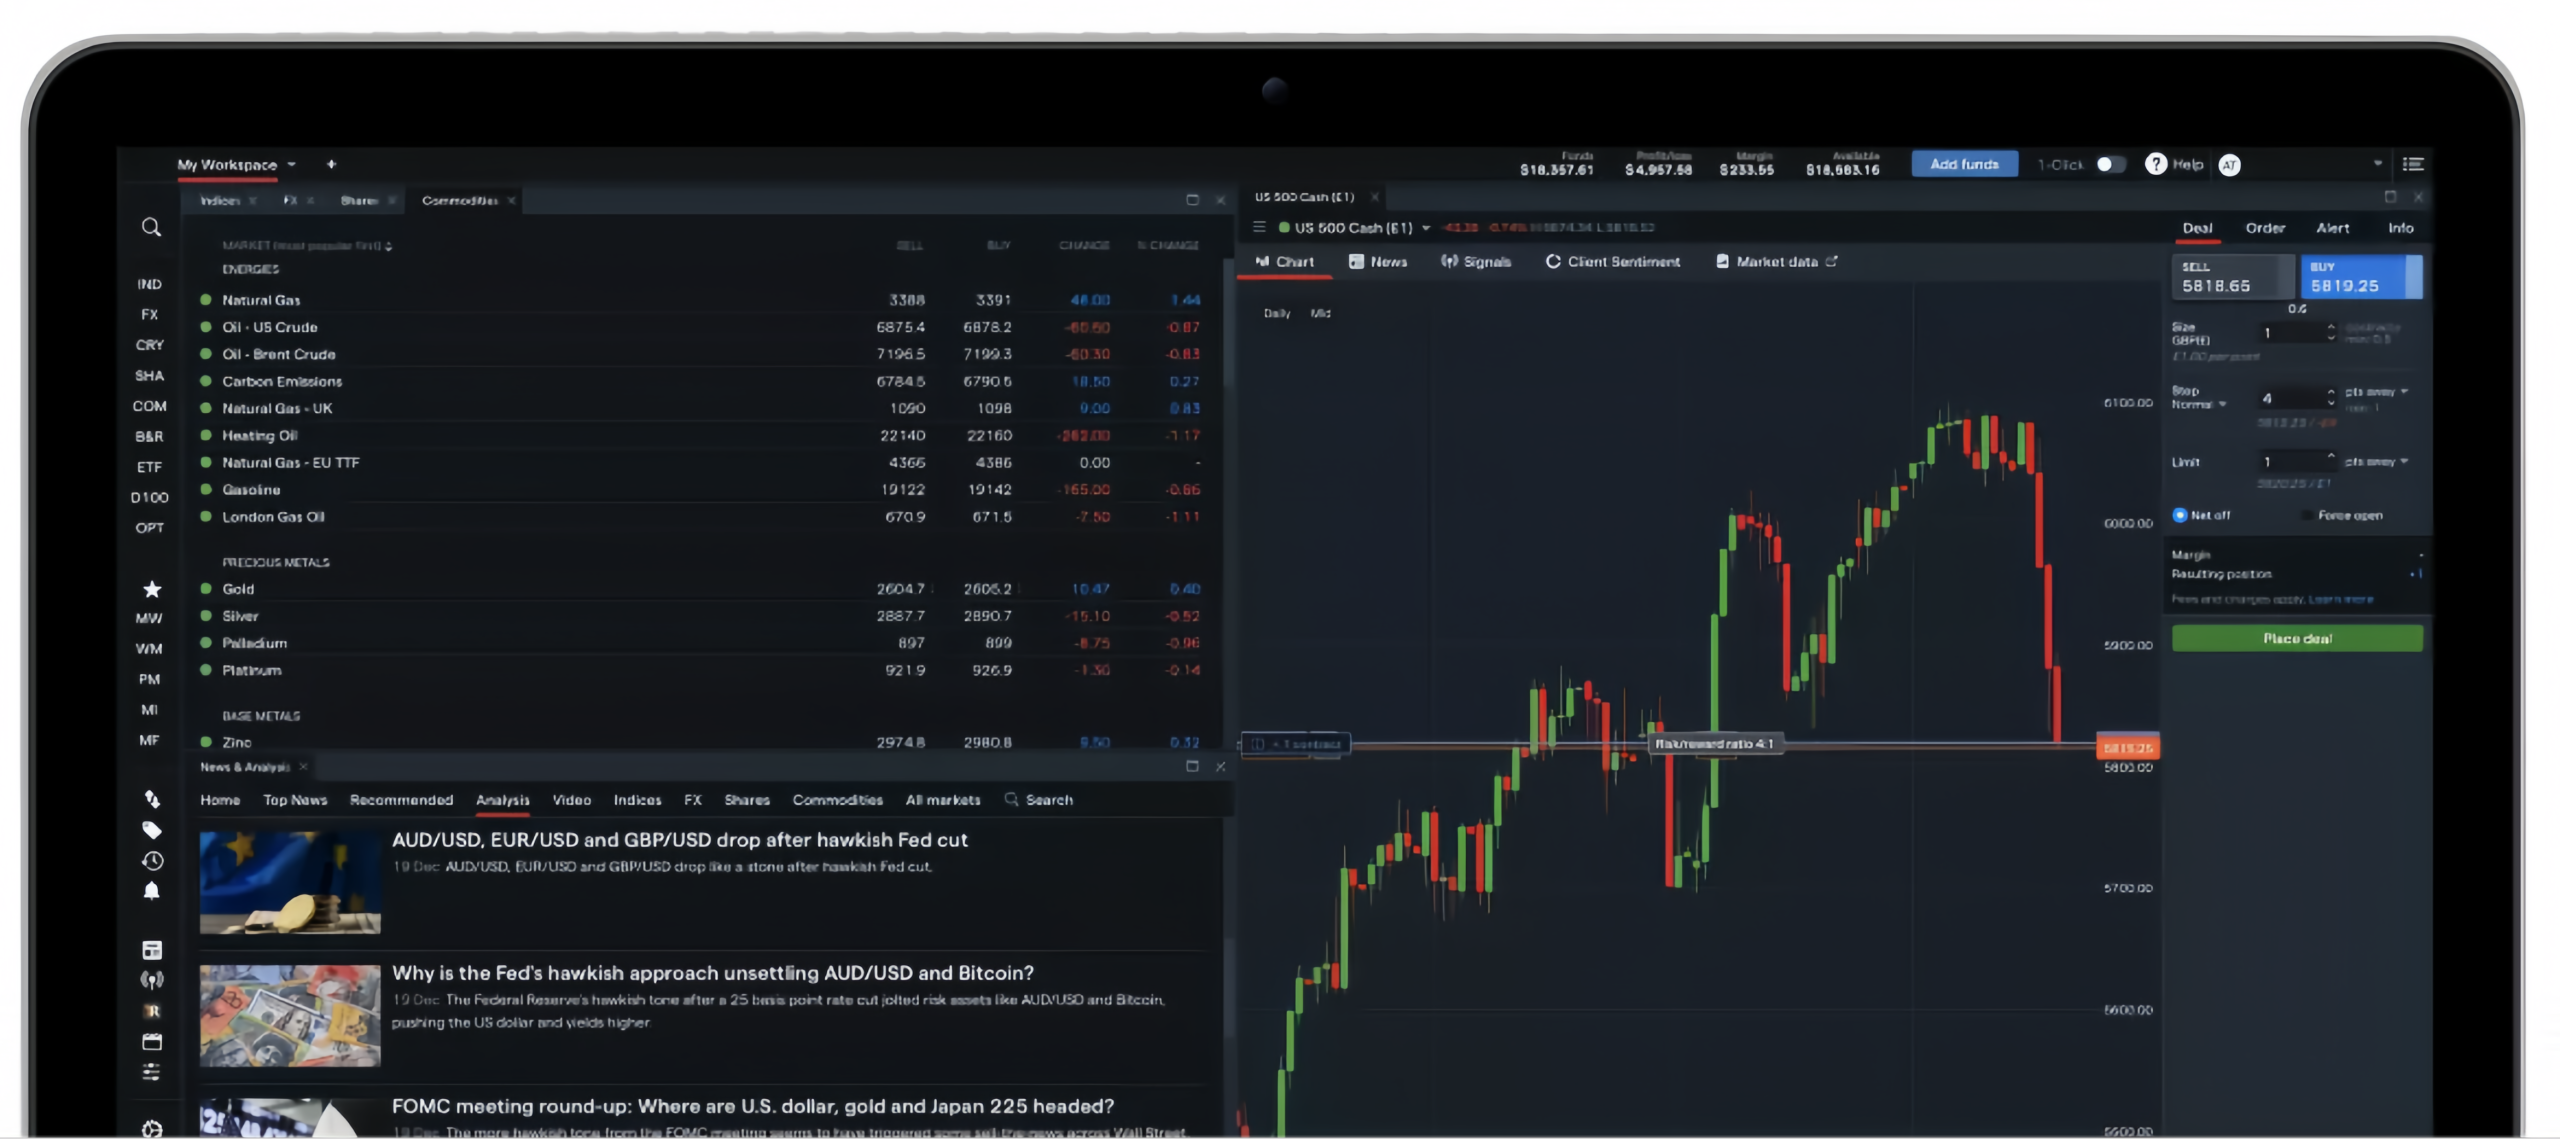Viewport: 2560px width, 1140px height.
Task: Open the favourites star icon in sidebar
Action: tap(152, 589)
